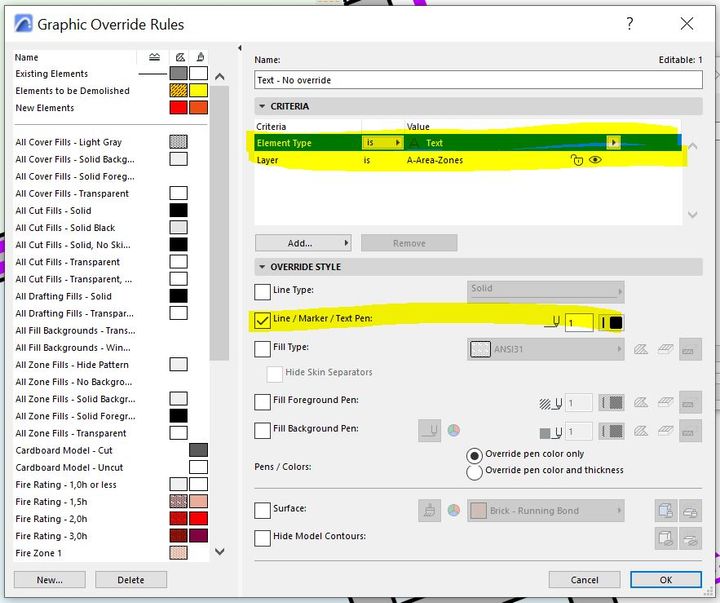The image size is (720, 603).
Task: Click the color wheel icon beside Surface
Action: point(454,510)
